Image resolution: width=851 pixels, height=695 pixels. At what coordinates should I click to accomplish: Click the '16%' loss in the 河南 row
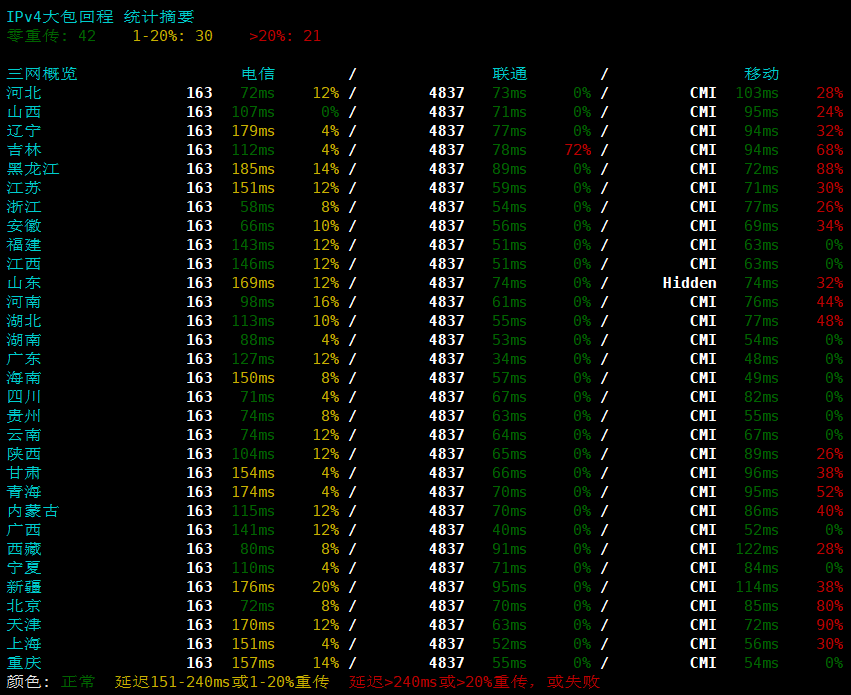[x=326, y=302]
